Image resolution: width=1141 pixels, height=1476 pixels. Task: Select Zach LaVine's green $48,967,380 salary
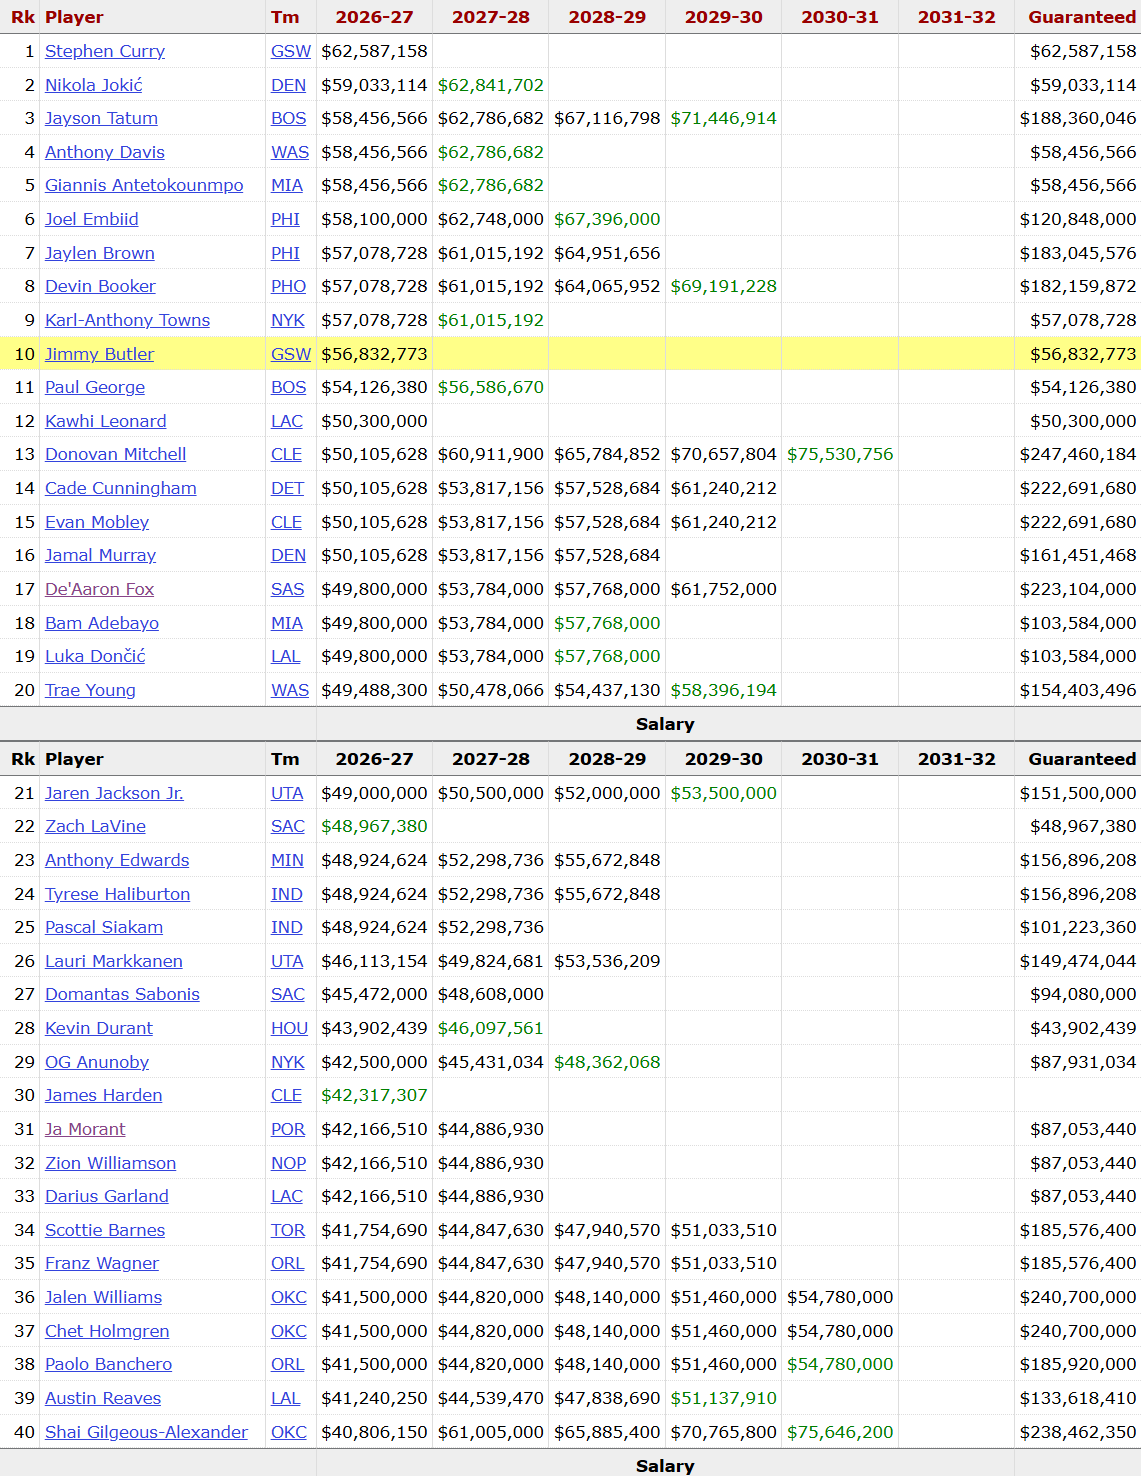(x=374, y=826)
